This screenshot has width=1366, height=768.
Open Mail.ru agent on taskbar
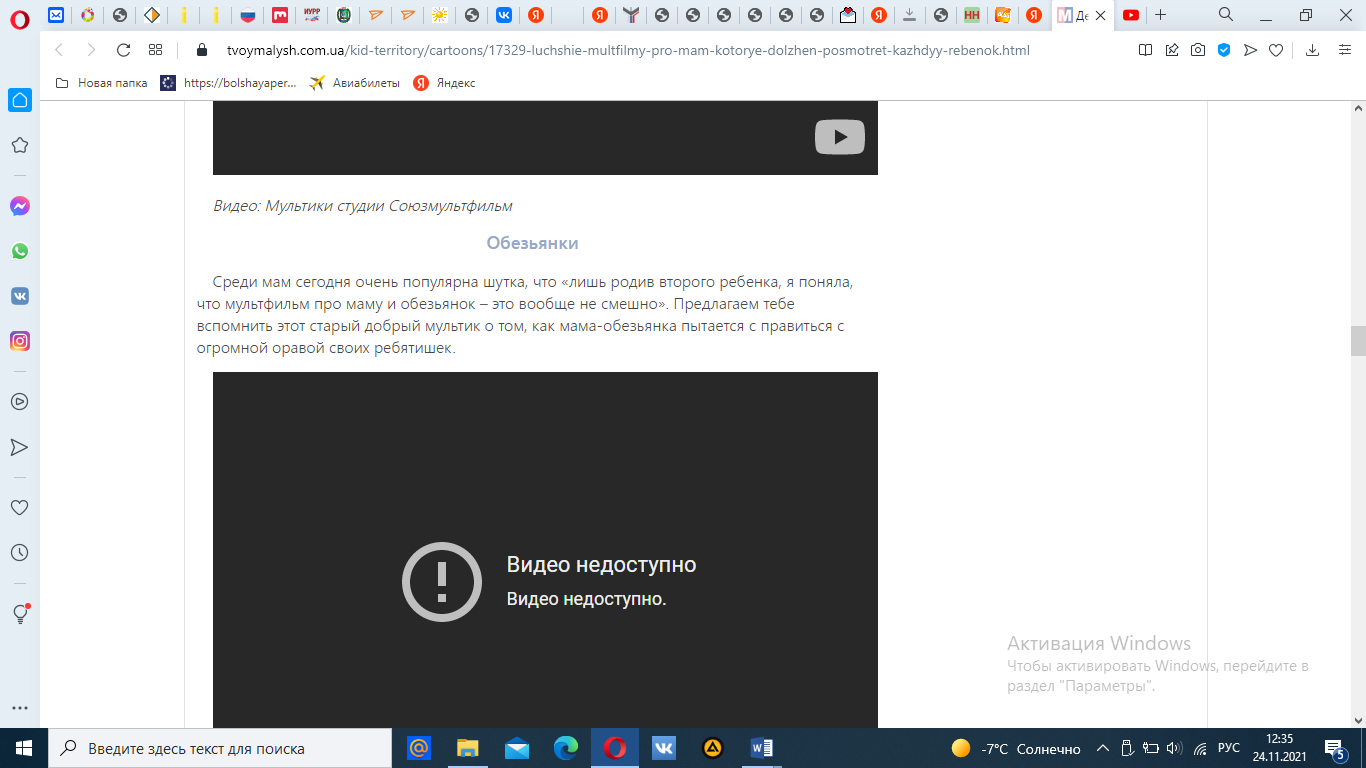(420, 748)
